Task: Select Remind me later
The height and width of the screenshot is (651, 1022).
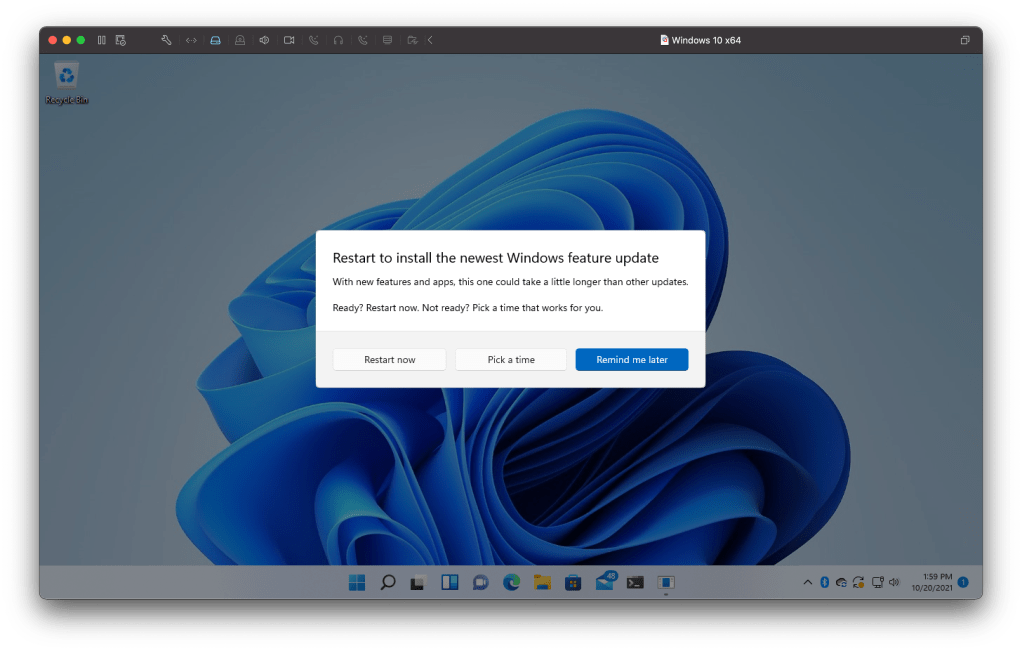Action: (x=631, y=360)
